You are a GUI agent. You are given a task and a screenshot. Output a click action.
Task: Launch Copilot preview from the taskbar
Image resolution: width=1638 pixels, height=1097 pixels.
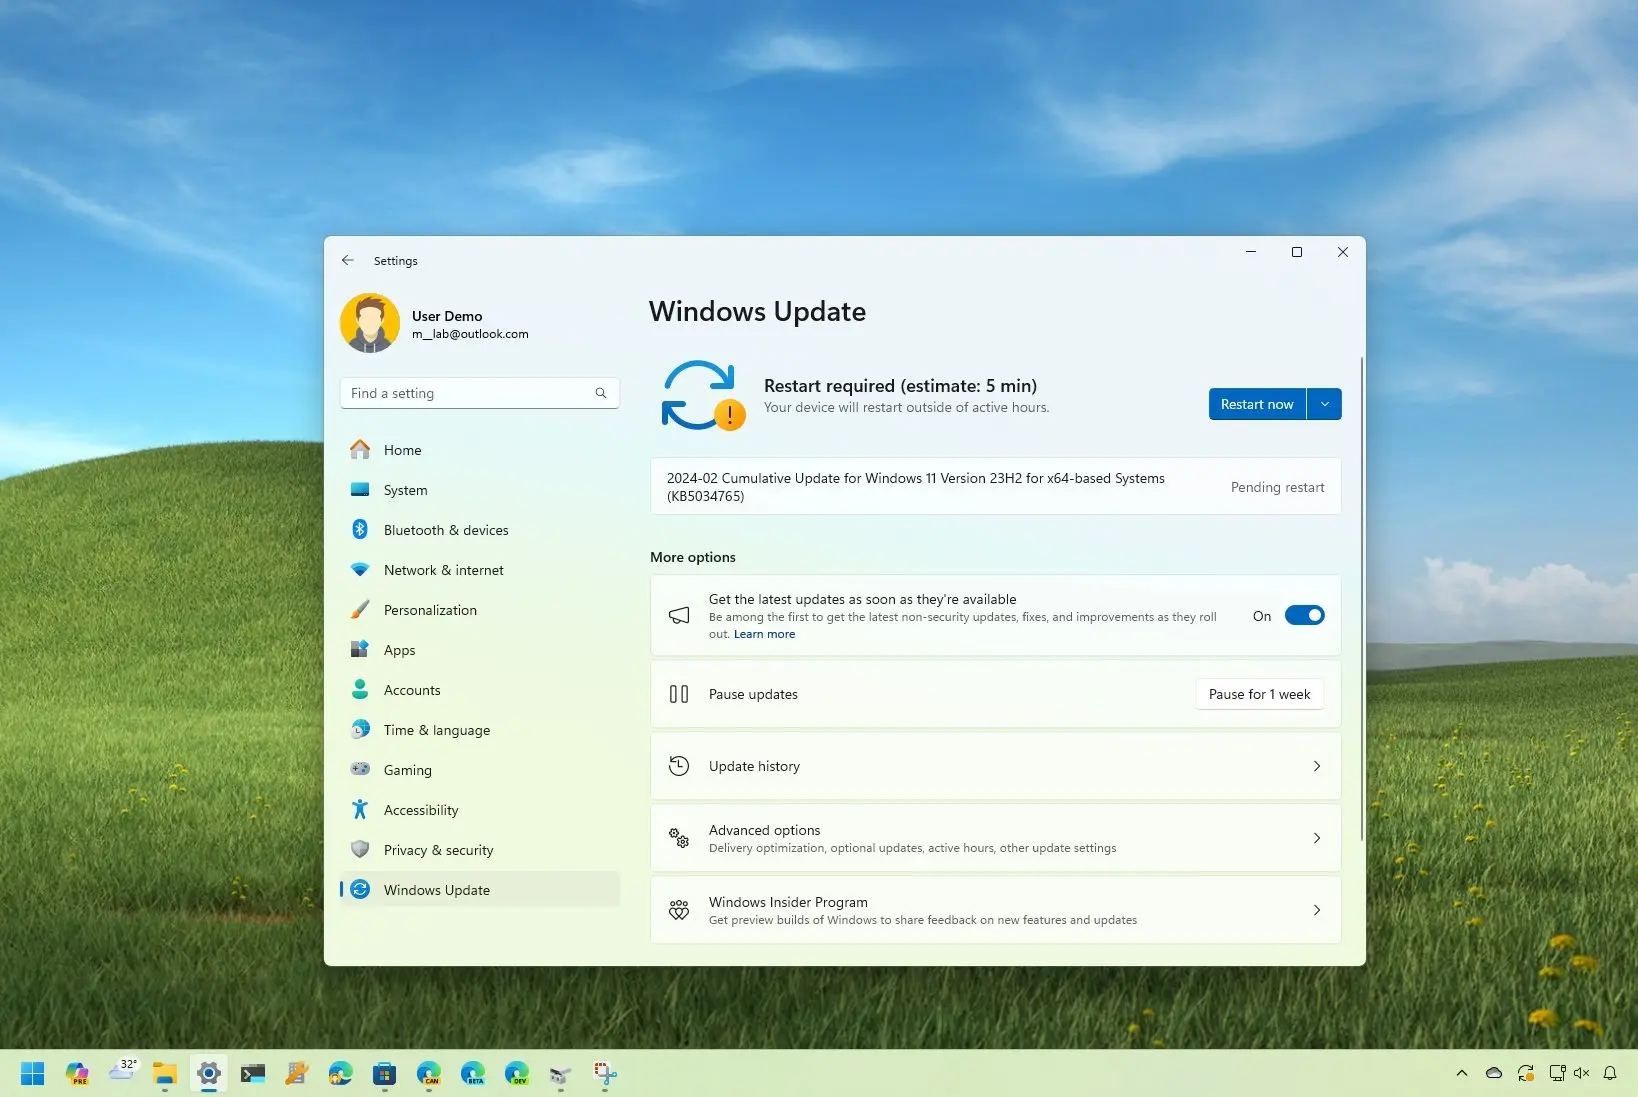point(77,1074)
